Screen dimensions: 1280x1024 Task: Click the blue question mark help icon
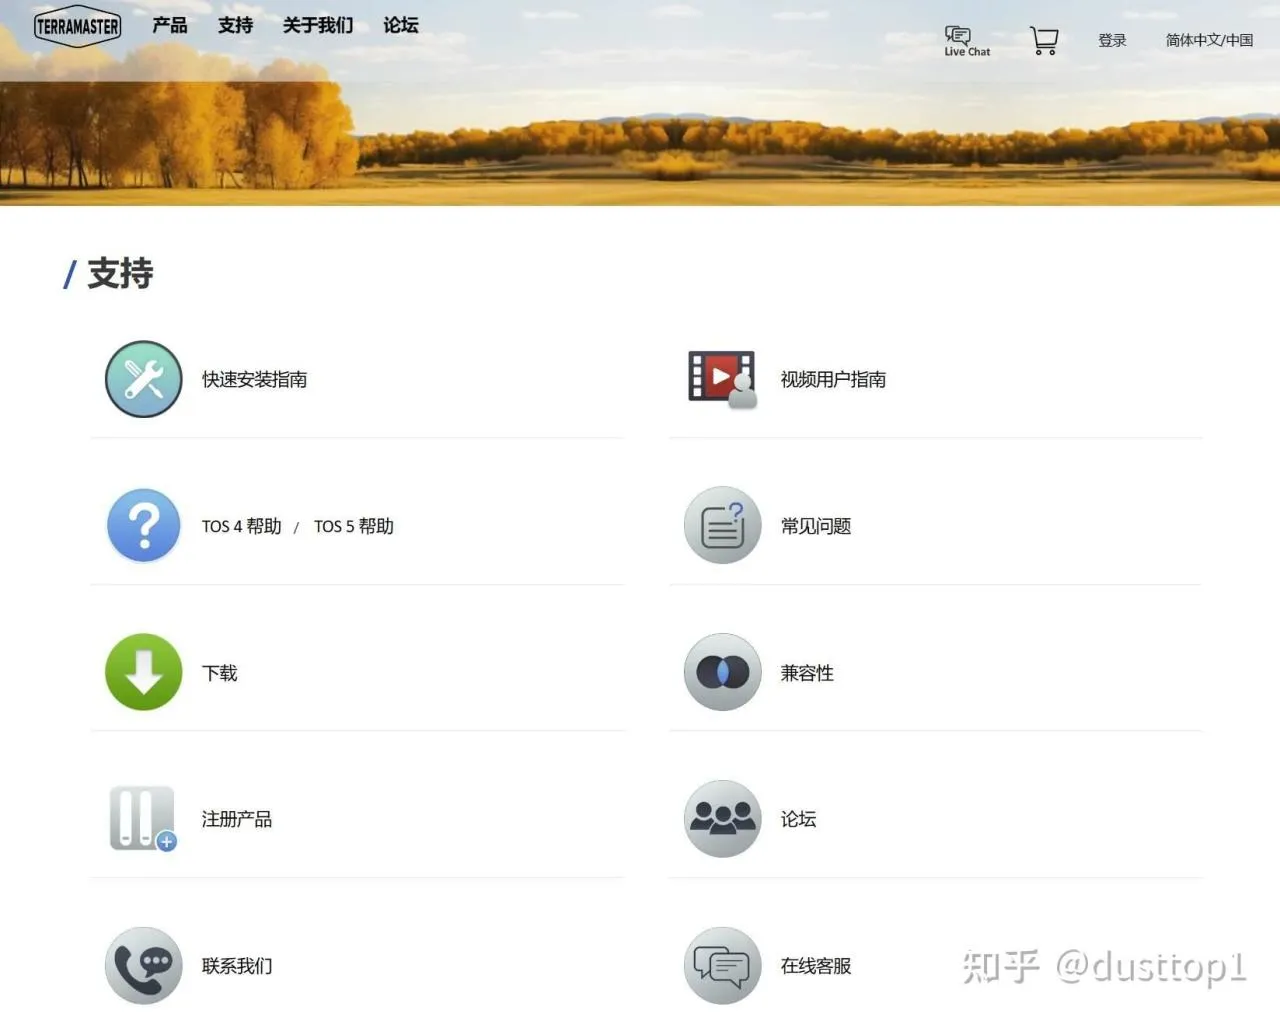click(144, 525)
